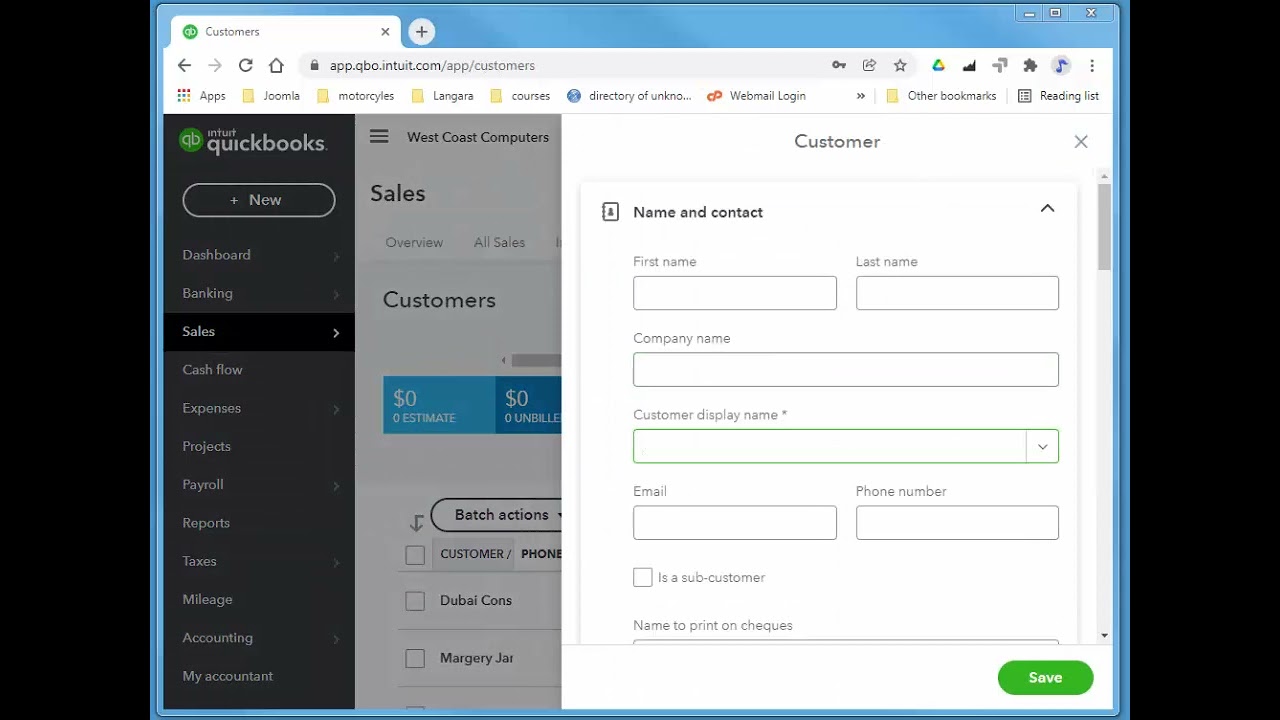Enable Is a sub-customer checkbox

643,577
